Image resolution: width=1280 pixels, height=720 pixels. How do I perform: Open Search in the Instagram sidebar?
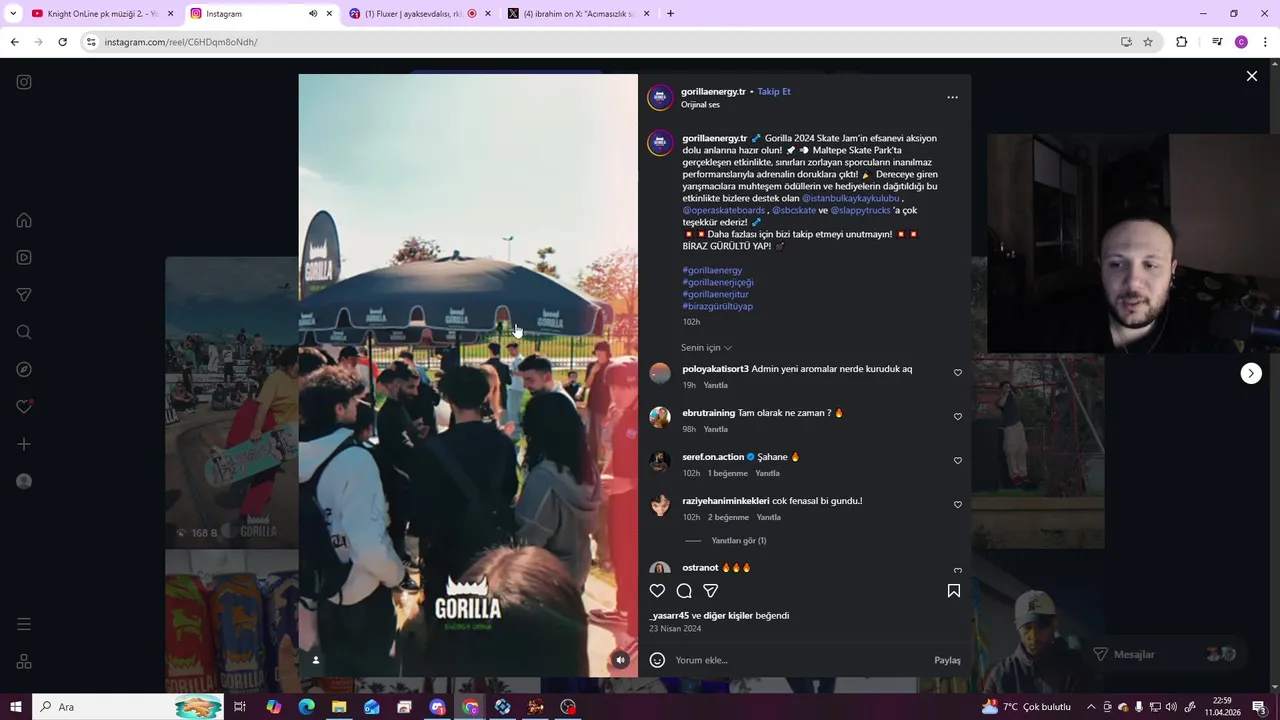[24, 332]
